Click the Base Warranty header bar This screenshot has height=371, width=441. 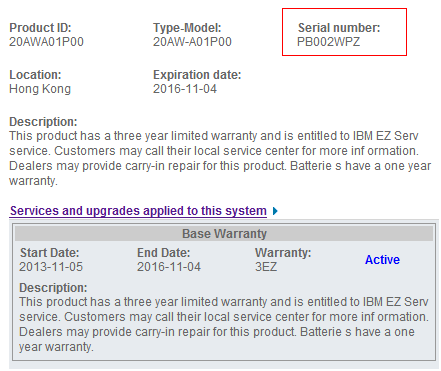click(224, 234)
